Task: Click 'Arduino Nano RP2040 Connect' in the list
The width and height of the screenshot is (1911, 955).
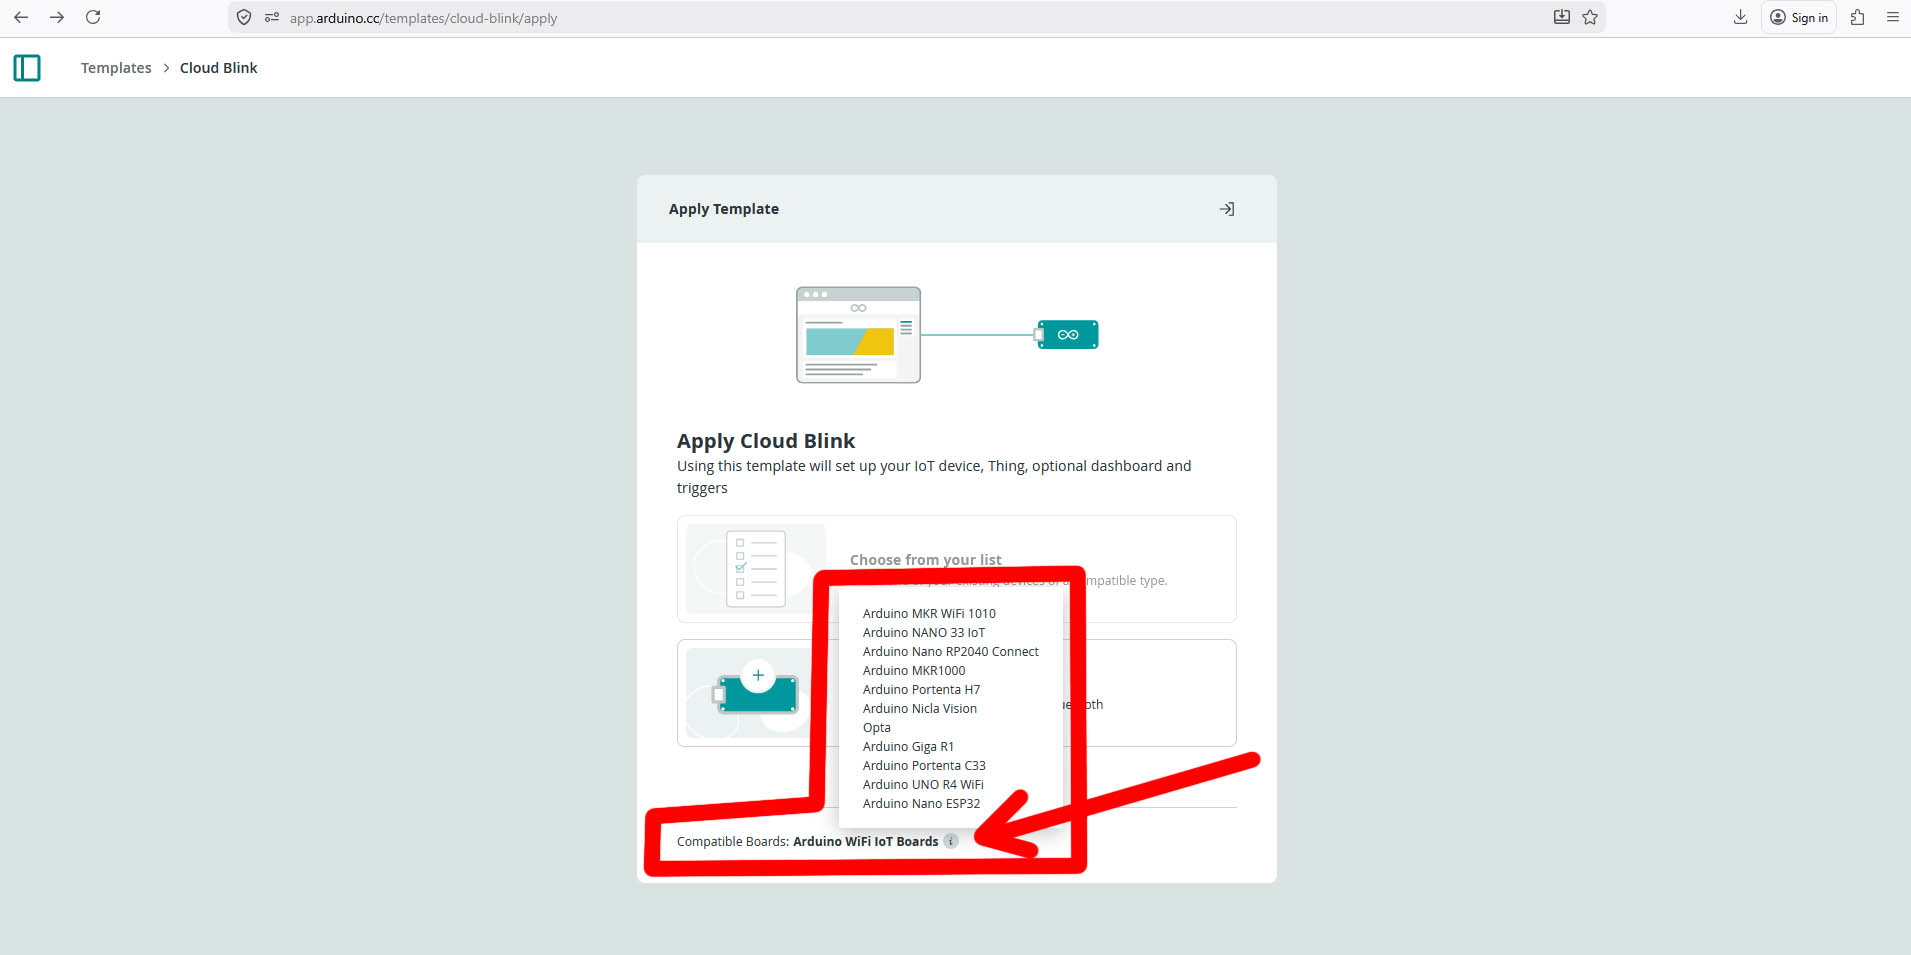Action: 951,652
